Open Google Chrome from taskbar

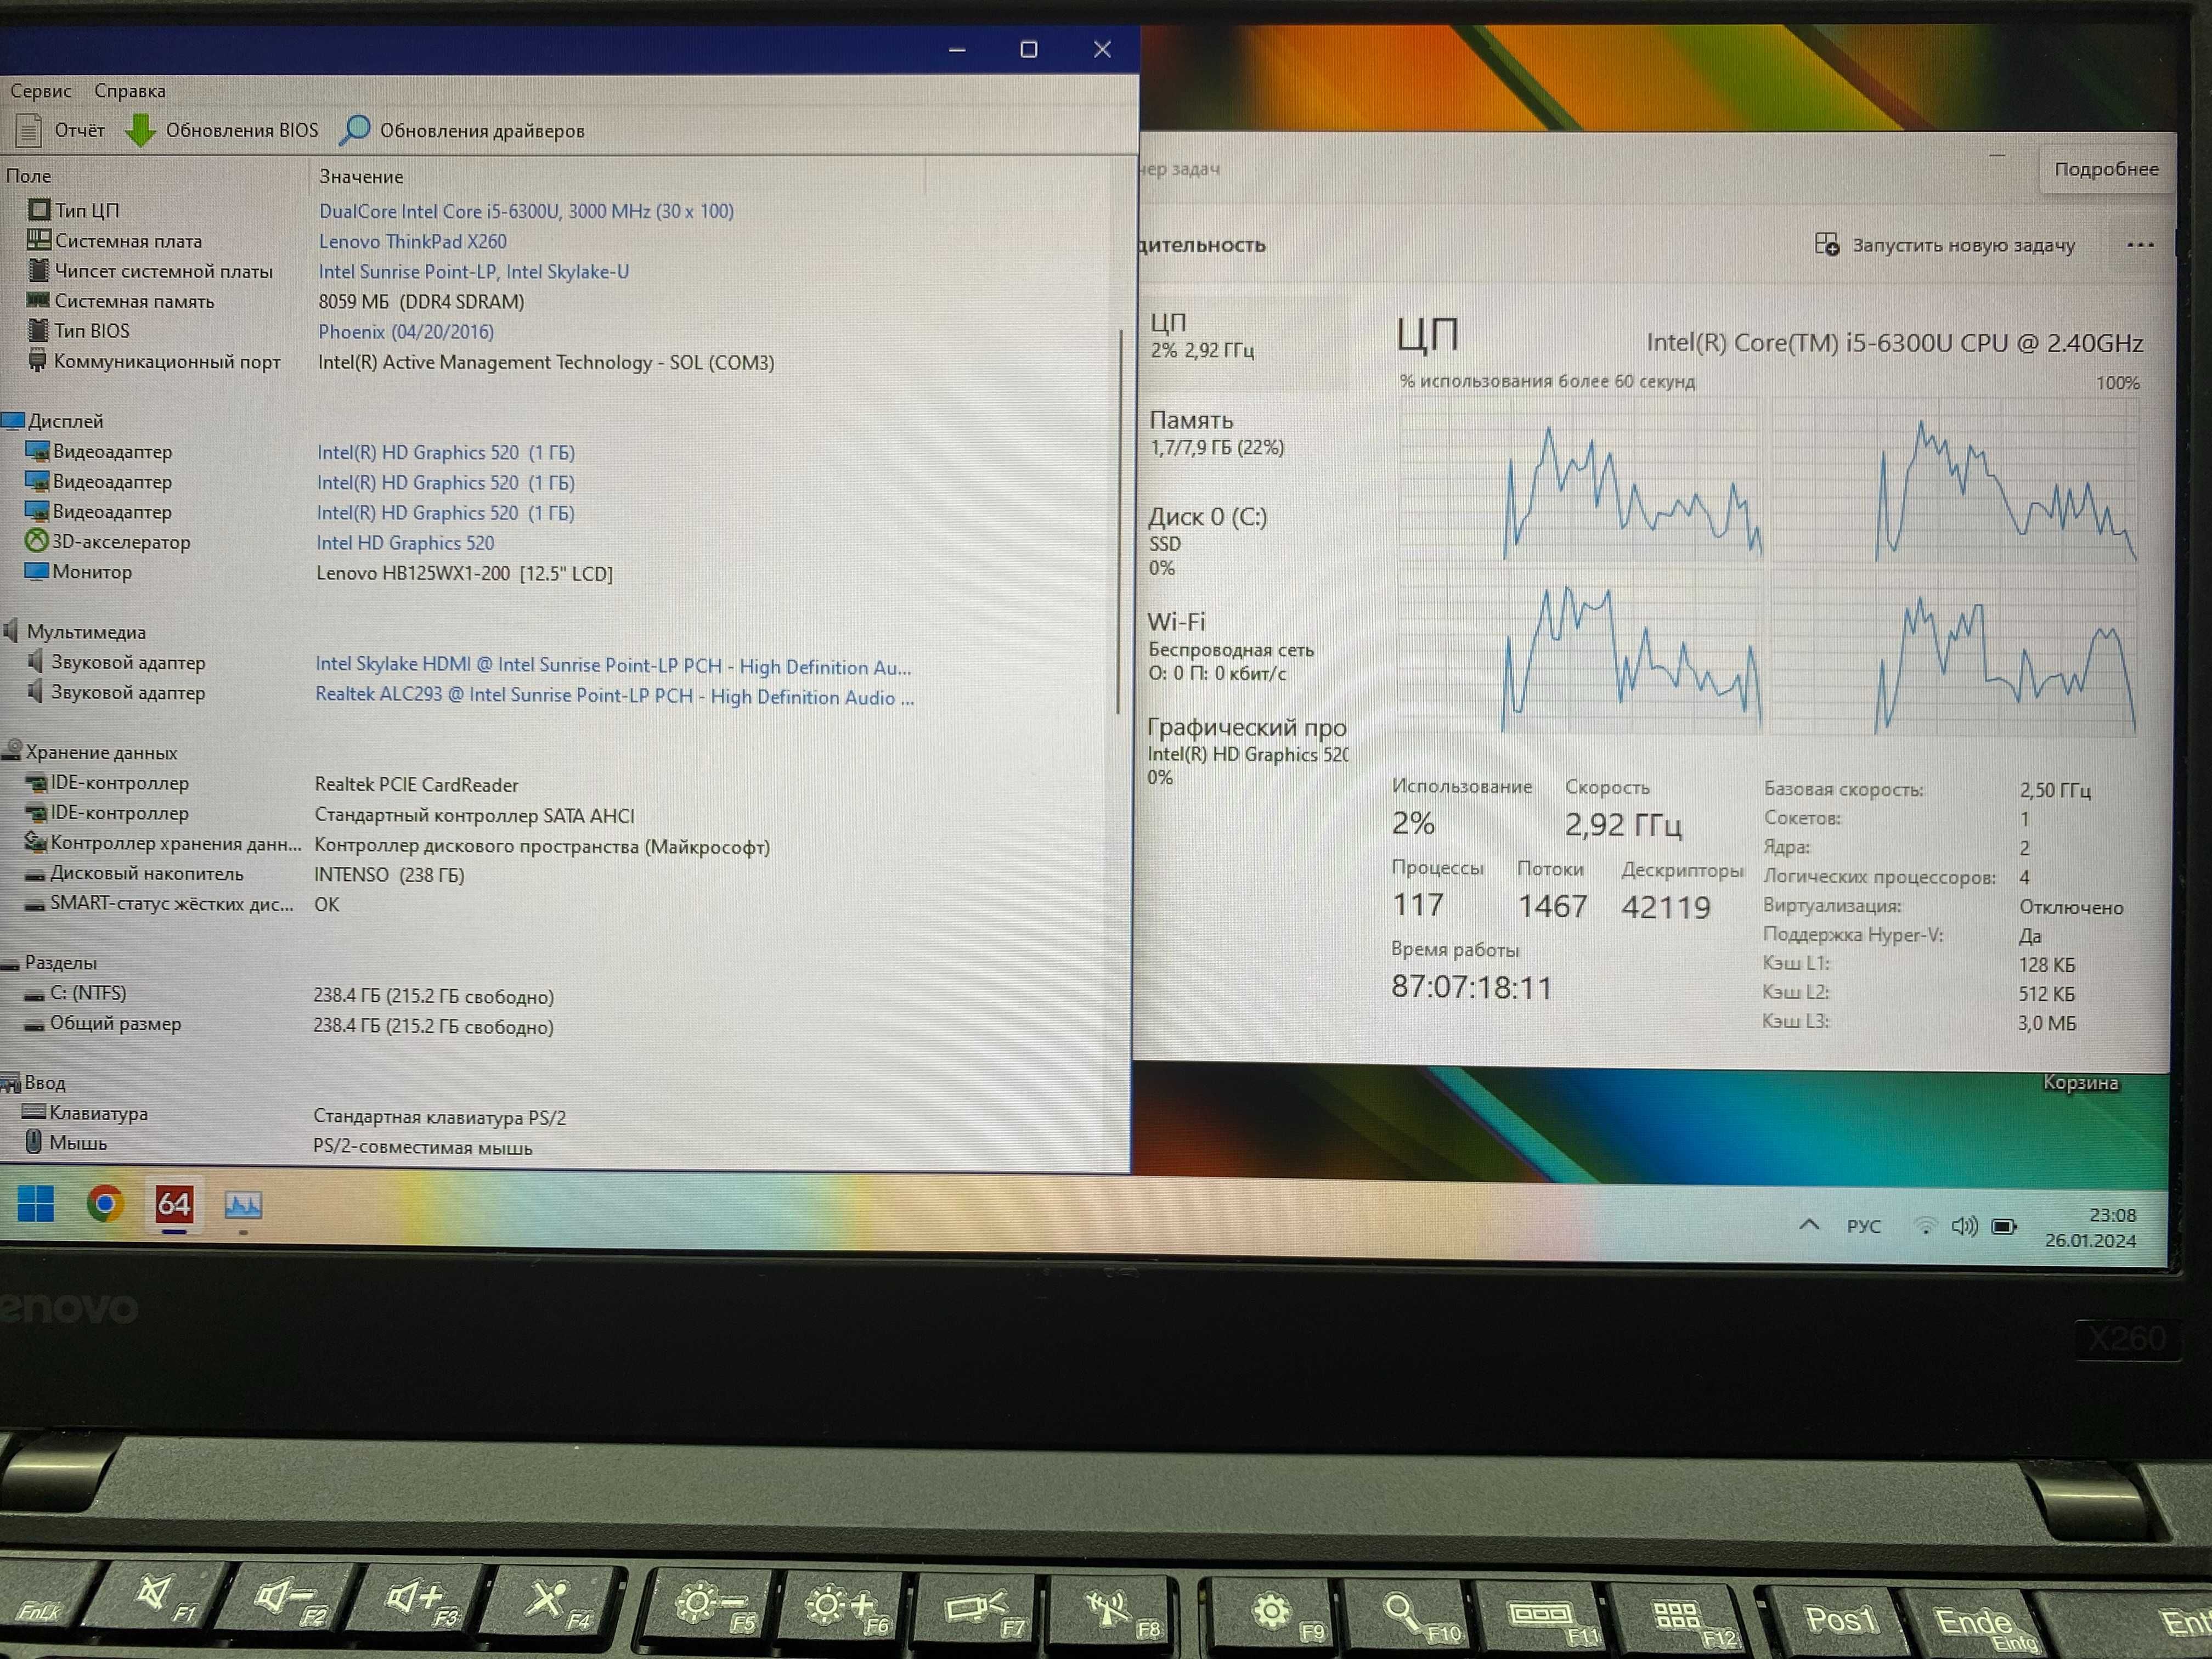pyautogui.click(x=105, y=1204)
